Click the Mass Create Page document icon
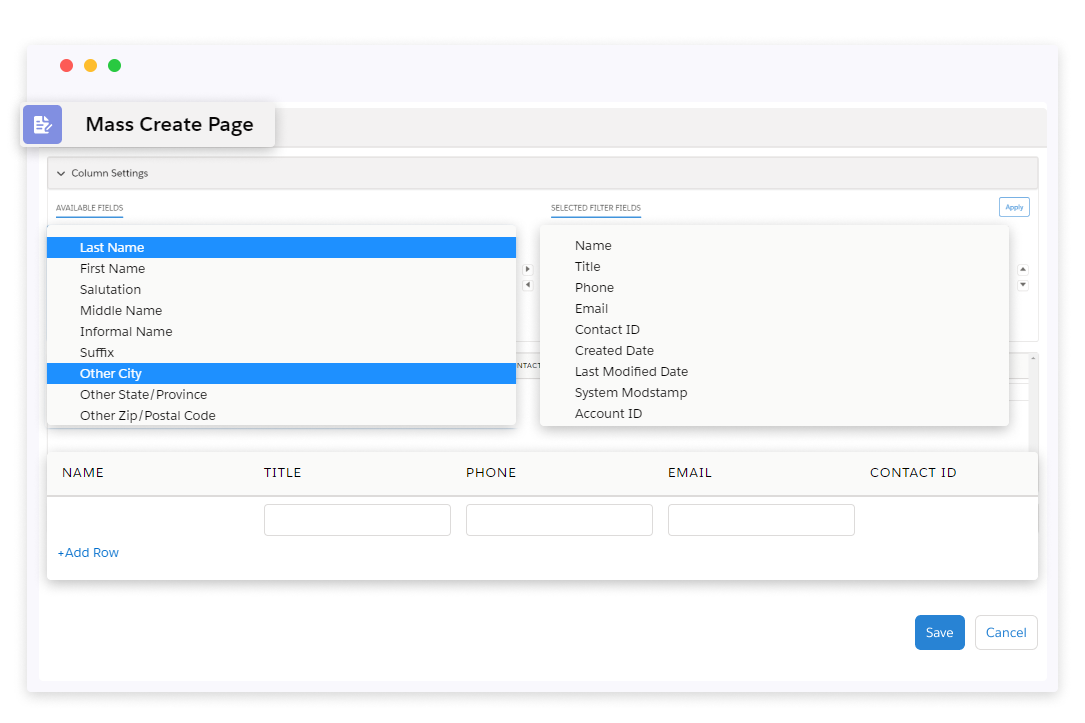Viewport: 1085px width, 723px height. (42, 125)
